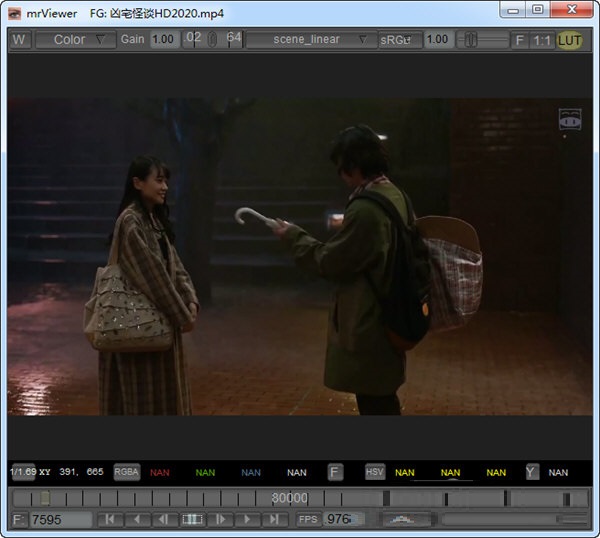600x538 pixels.
Task: Play the video backwards
Action: 137,519
